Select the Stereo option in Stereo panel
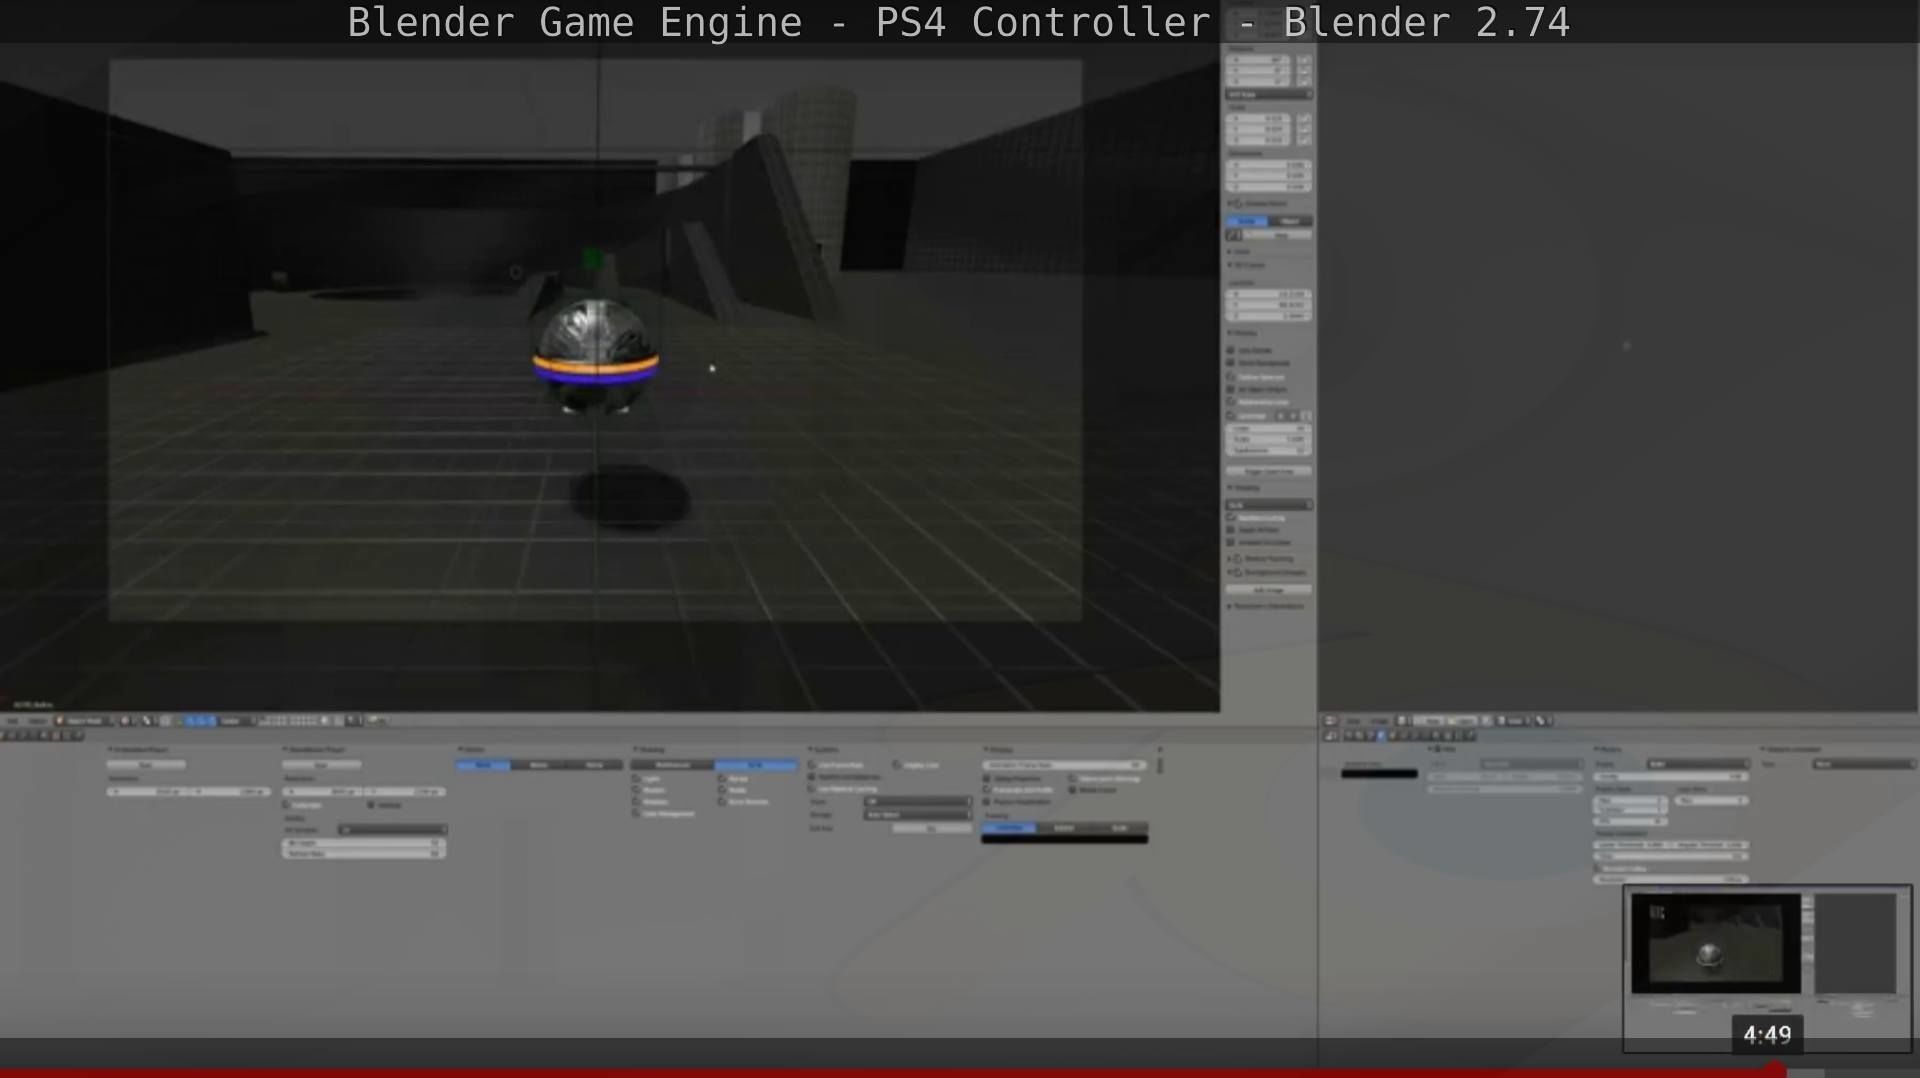Screen dimensions: 1920x1078 pyautogui.click(x=538, y=765)
